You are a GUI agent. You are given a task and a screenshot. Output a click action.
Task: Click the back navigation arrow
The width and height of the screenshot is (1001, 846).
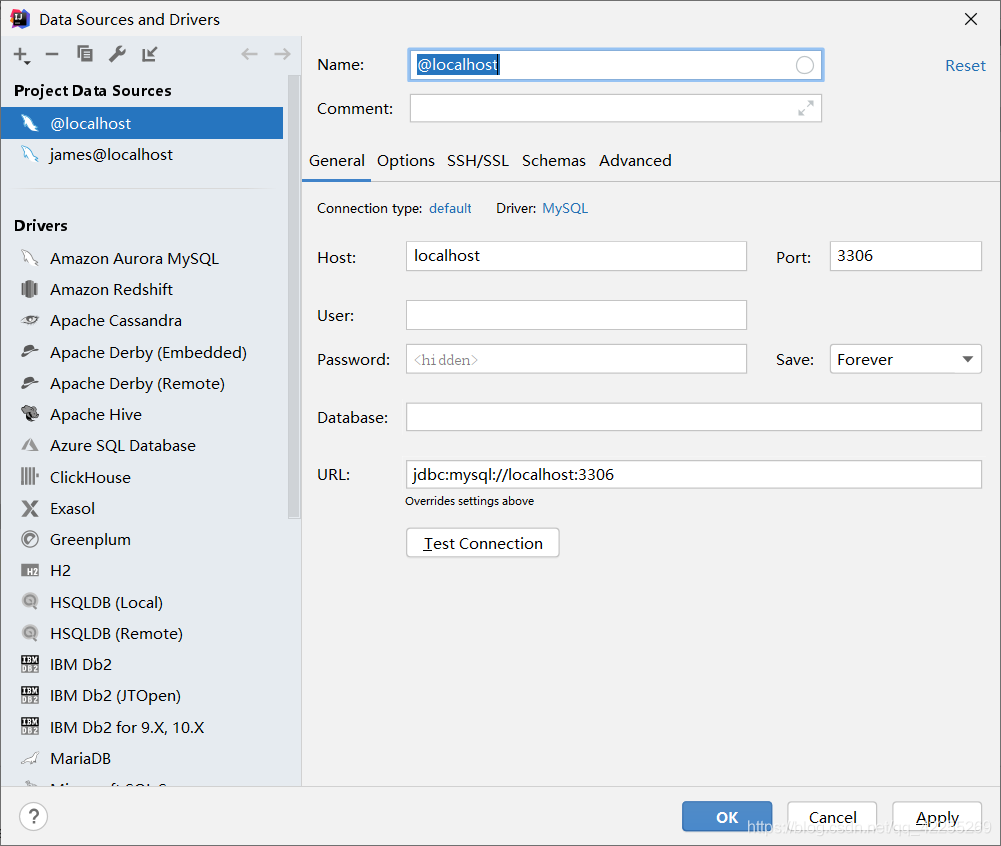click(249, 54)
